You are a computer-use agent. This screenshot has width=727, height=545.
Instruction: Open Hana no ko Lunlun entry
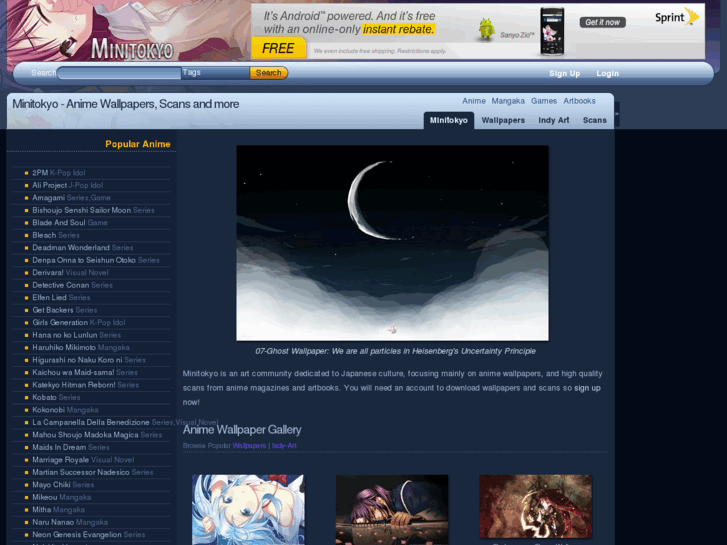tap(65, 335)
